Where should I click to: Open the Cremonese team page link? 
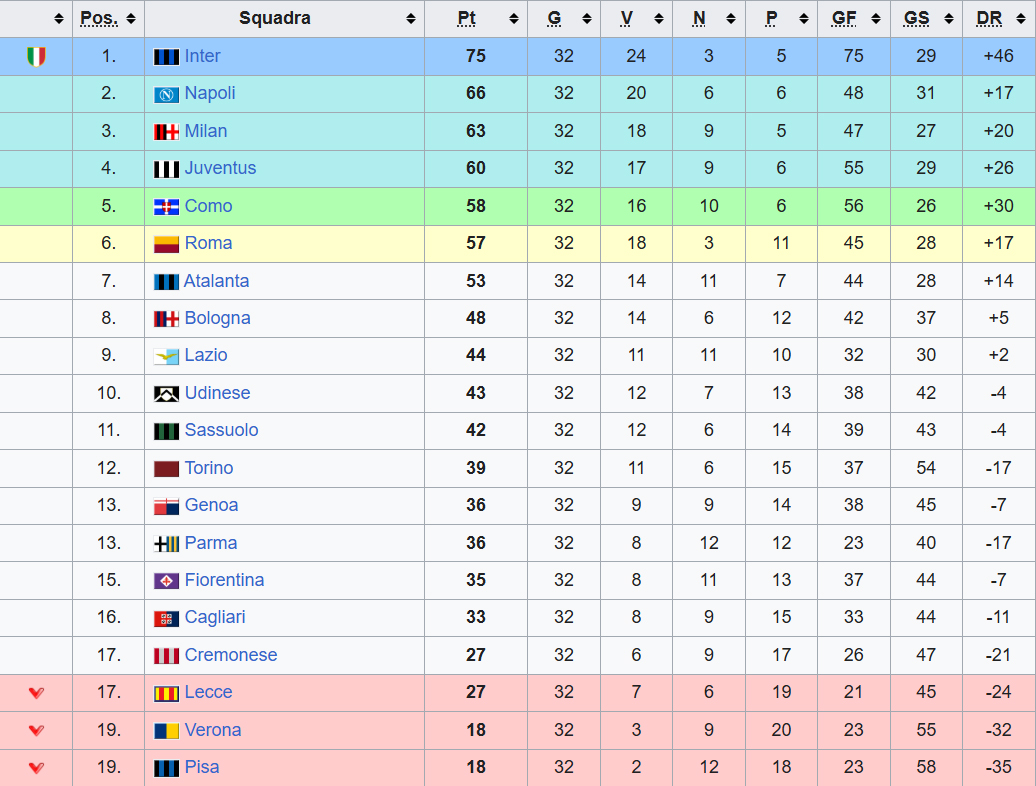(x=230, y=655)
